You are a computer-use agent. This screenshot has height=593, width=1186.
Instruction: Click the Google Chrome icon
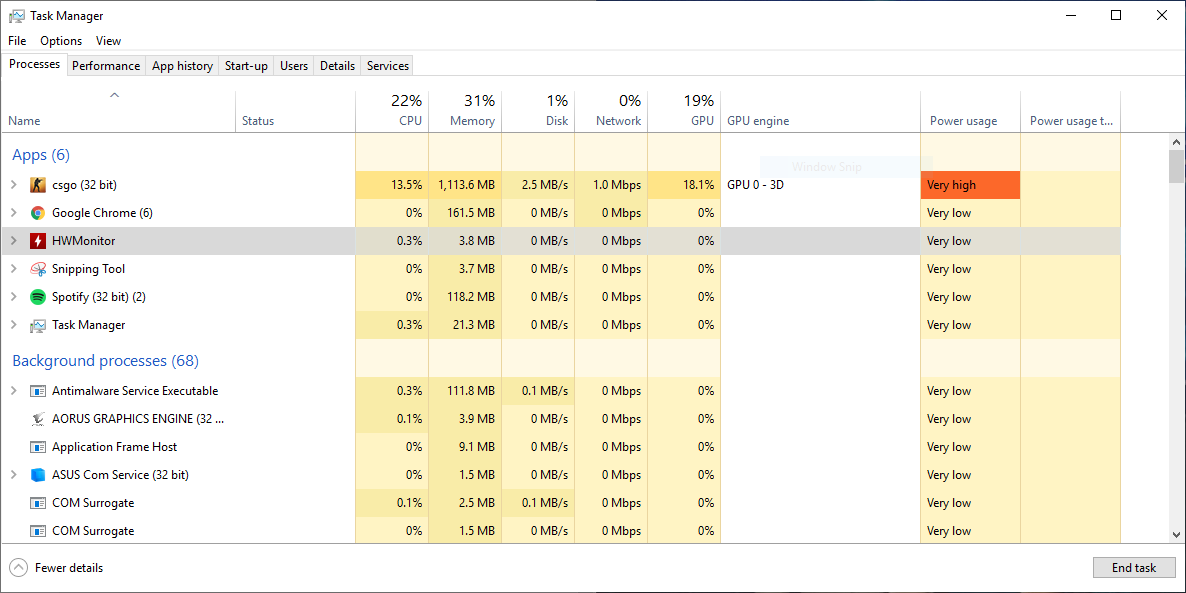click(x=38, y=213)
